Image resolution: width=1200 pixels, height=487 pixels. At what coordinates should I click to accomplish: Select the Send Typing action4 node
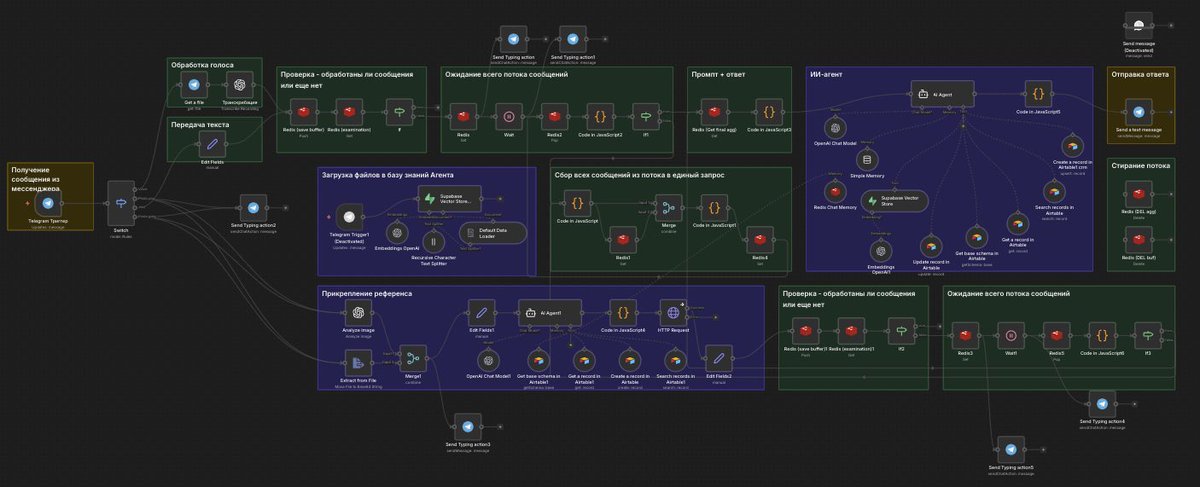point(1101,404)
